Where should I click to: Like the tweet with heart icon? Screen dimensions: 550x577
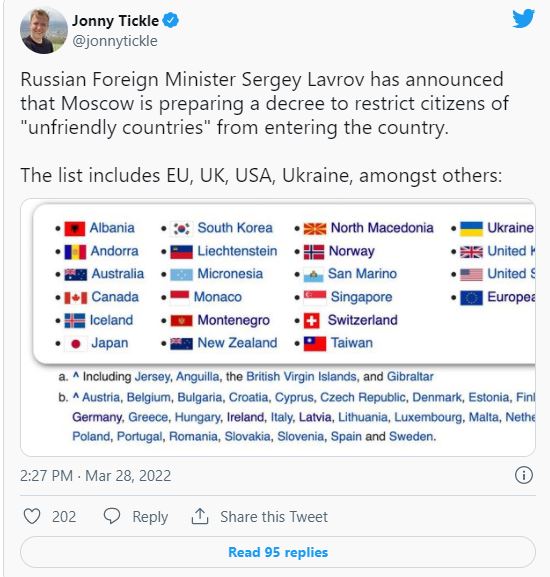point(32,516)
